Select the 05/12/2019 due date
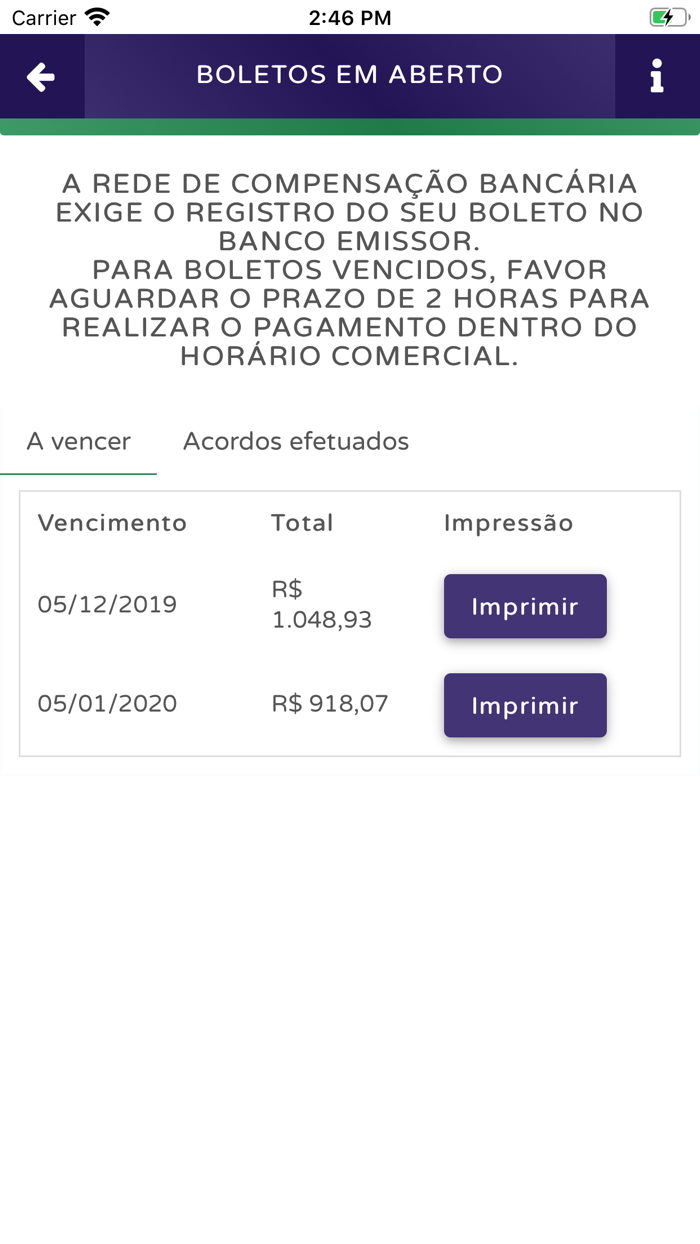This screenshot has height=1244, width=700. 107,604
